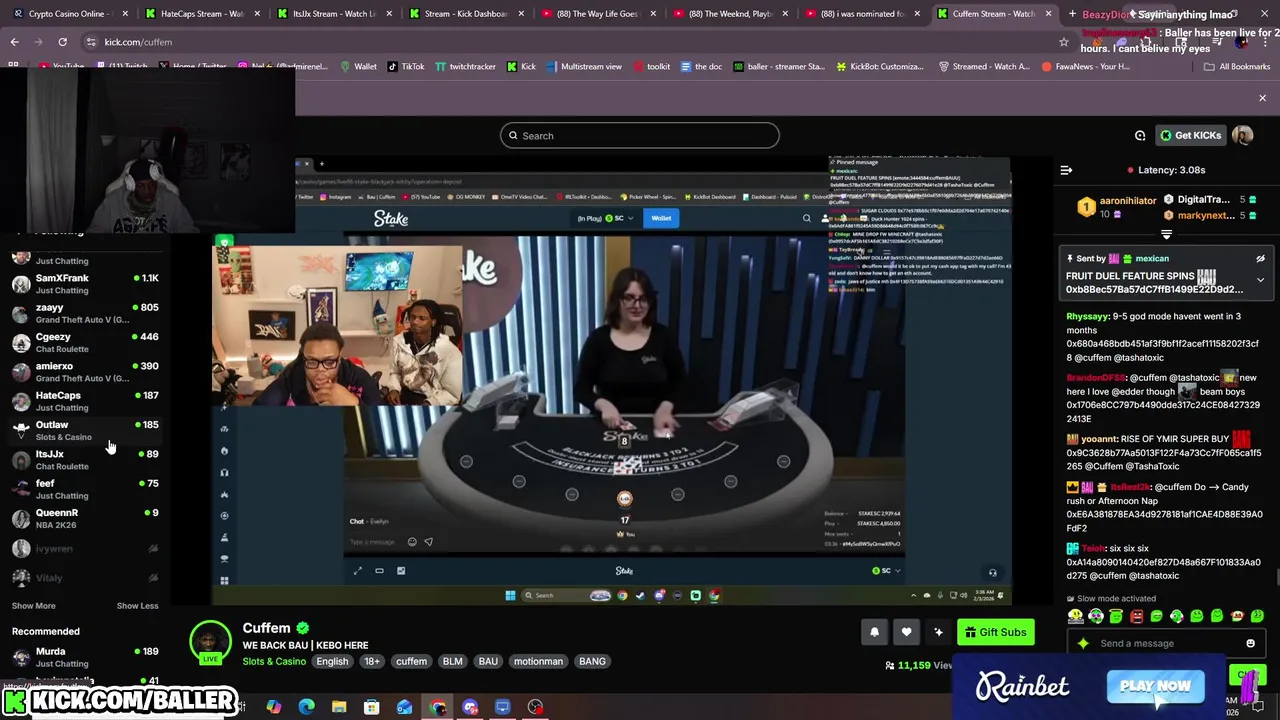Click the Cuffem profile avatar

(x=210, y=641)
